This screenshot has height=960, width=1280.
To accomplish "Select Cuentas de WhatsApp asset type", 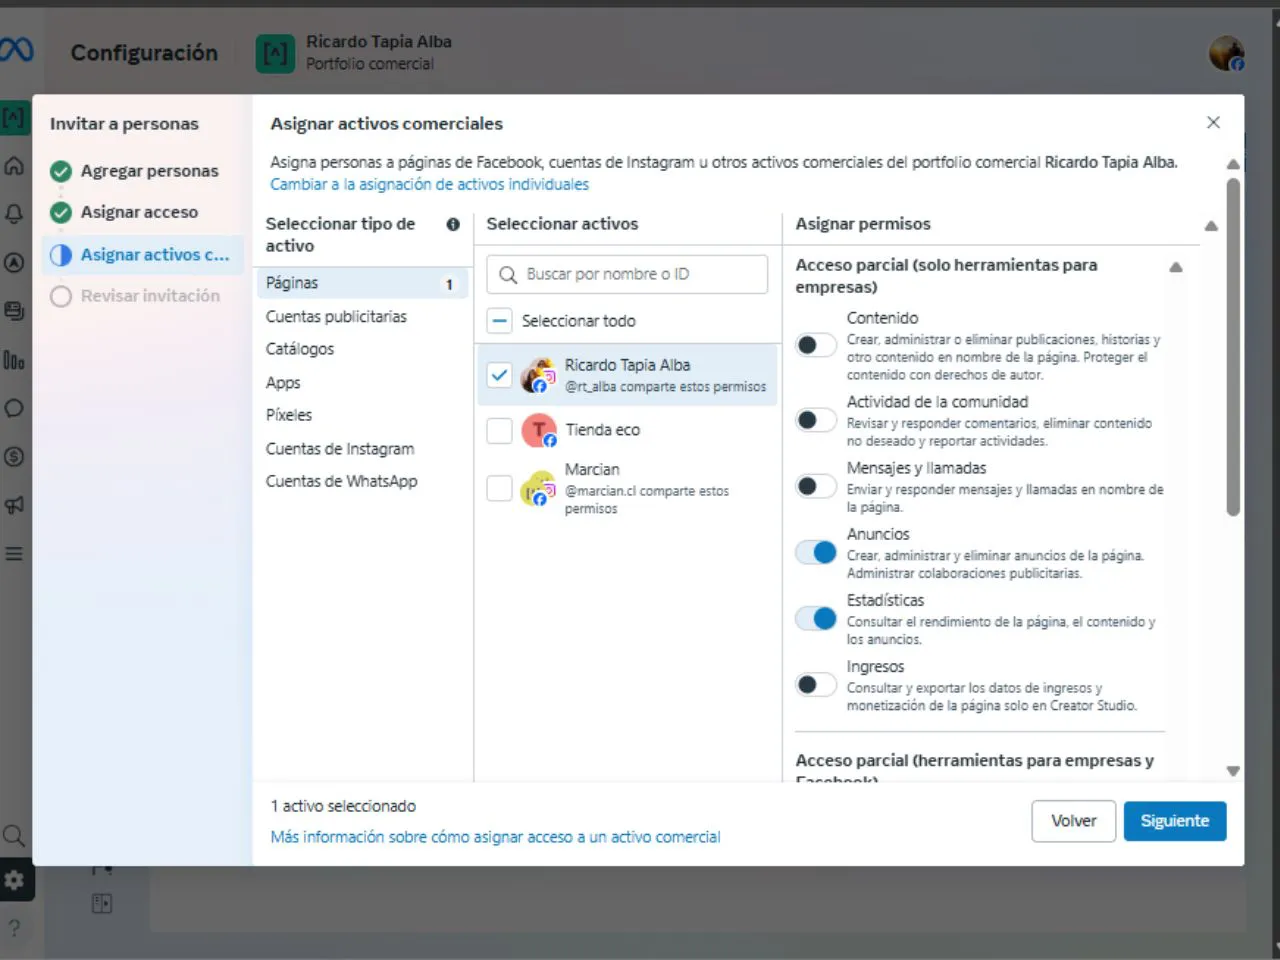I will [x=341, y=481].
